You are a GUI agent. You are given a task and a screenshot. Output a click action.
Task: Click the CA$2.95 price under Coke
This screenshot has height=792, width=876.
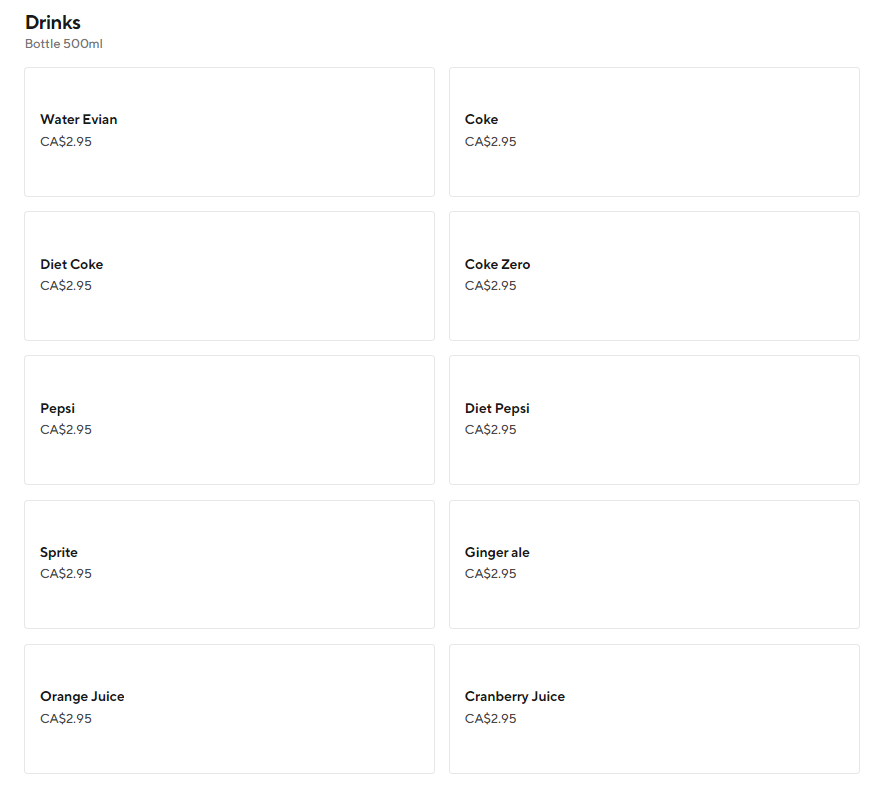pyautogui.click(x=491, y=142)
